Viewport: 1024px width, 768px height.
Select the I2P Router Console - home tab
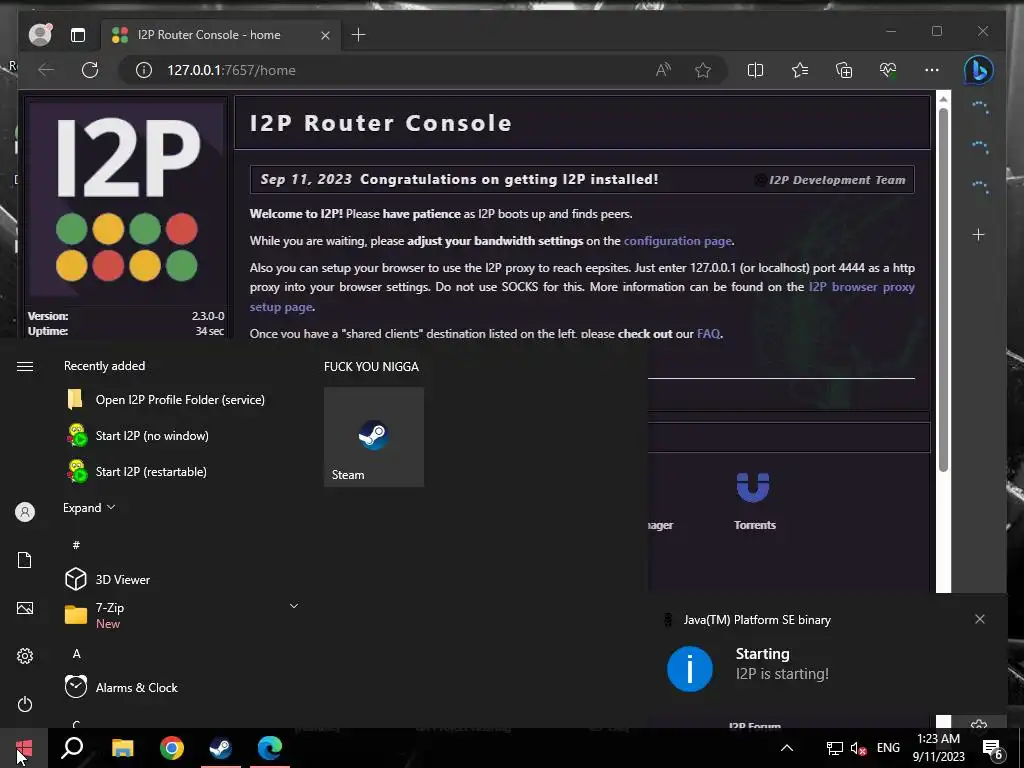click(x=219, y=35)
